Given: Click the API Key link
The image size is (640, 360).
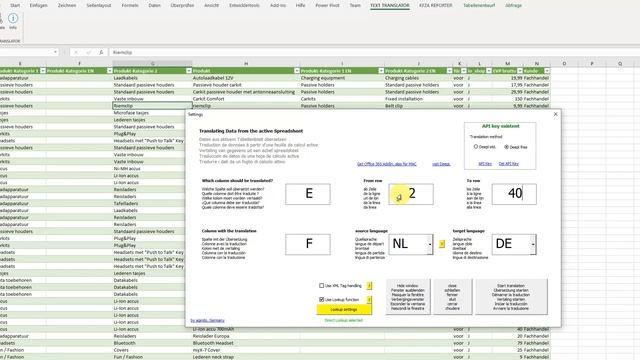Looking at the screenshot, I should (485, 164).
